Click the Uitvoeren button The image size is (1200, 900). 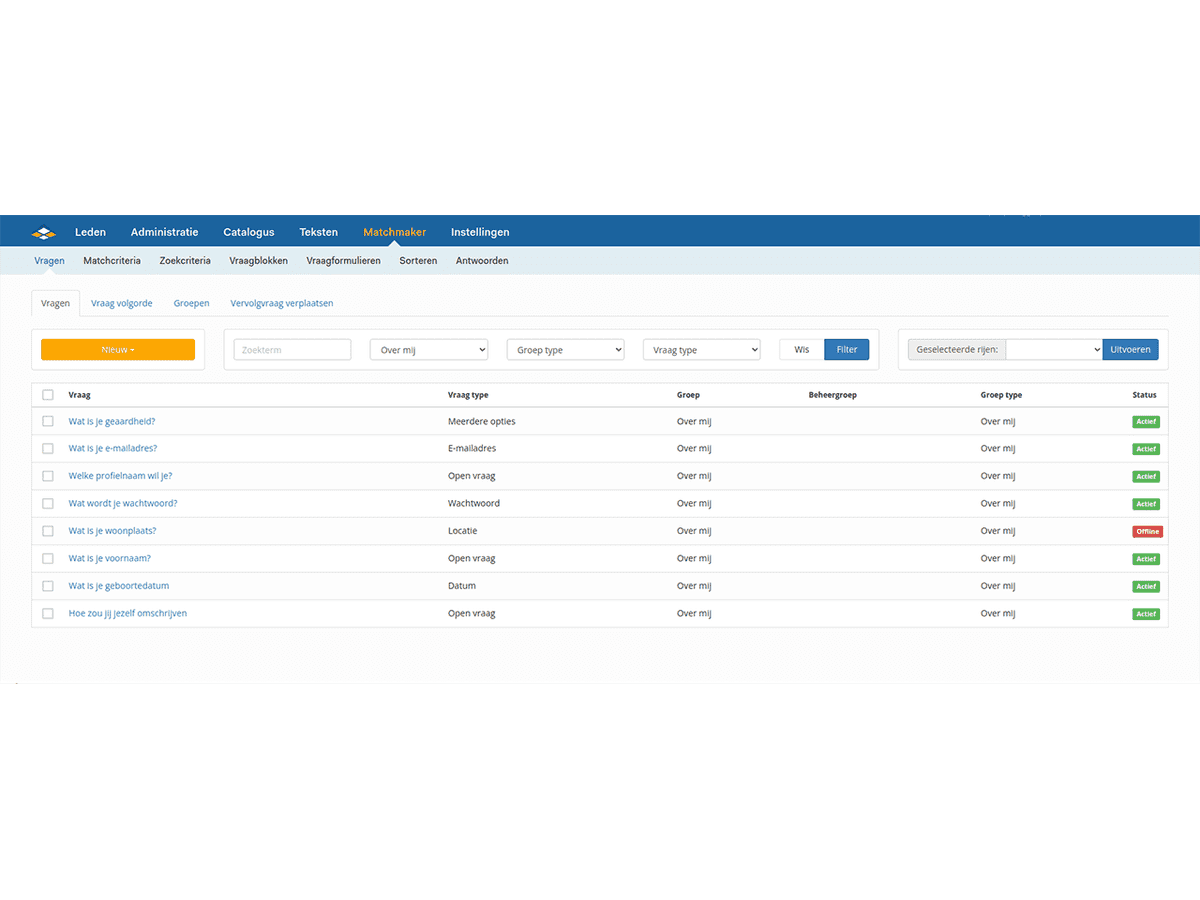pos(1130,350)
